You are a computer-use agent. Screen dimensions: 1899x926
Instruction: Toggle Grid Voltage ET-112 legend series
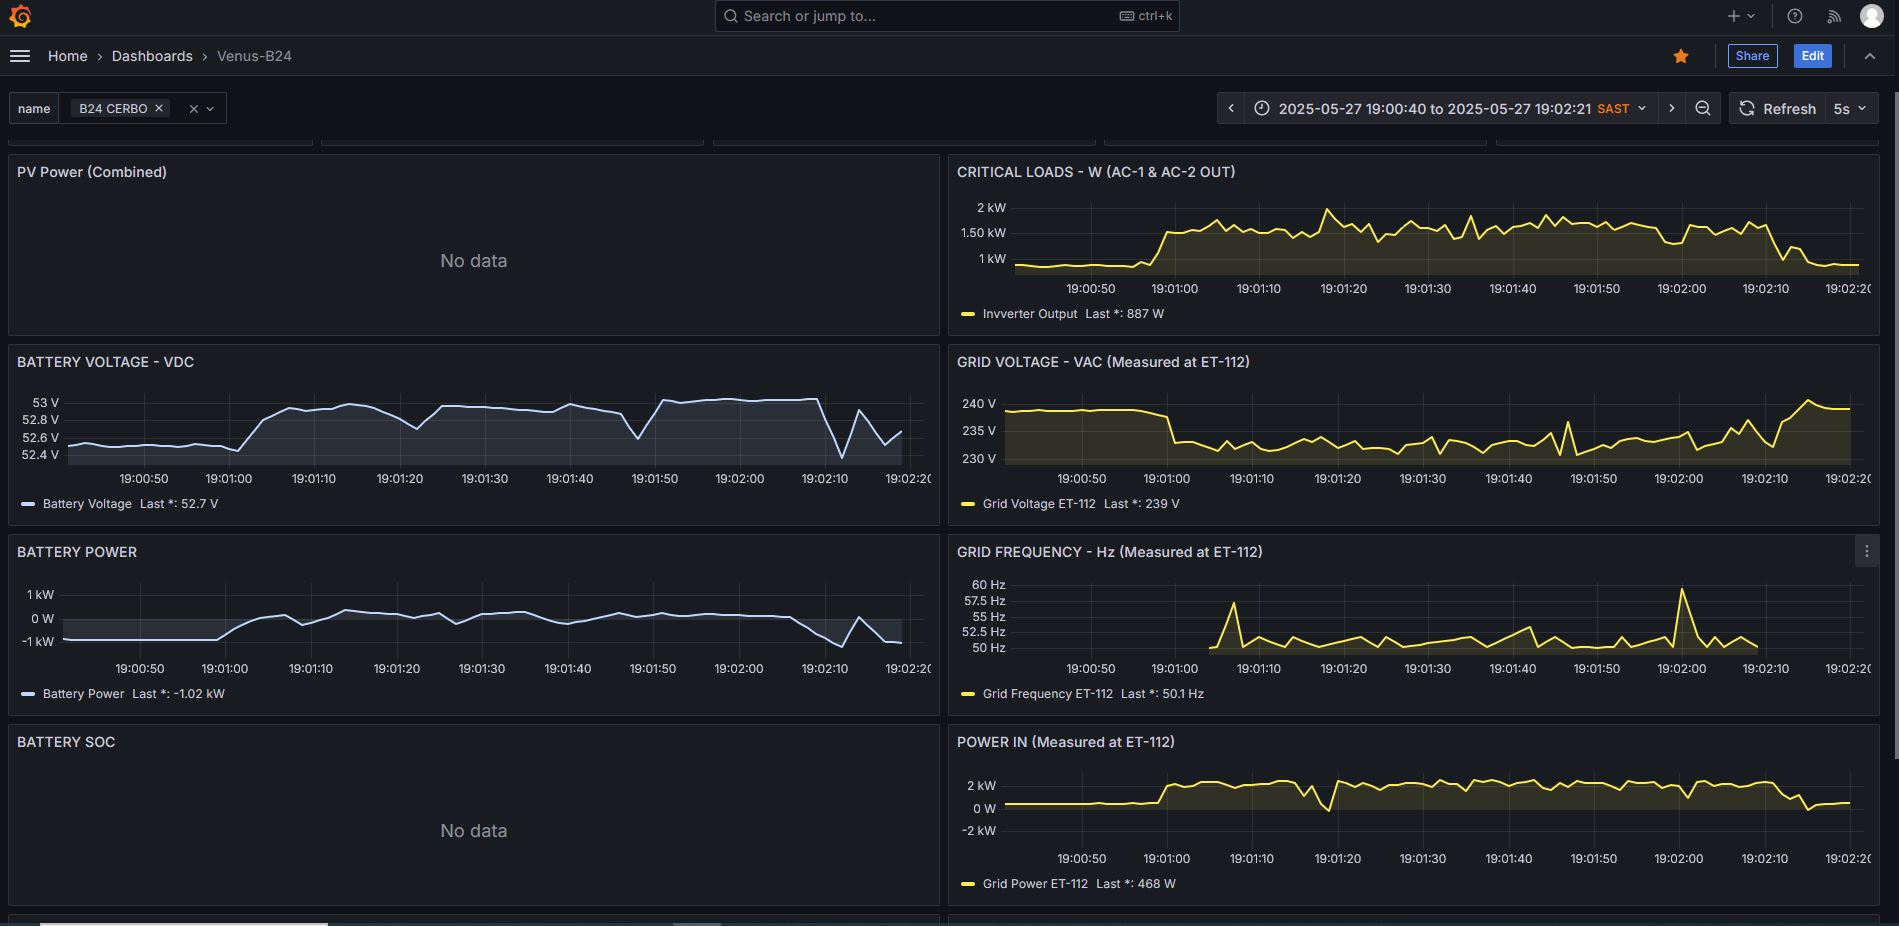(x=1039, y=504)
